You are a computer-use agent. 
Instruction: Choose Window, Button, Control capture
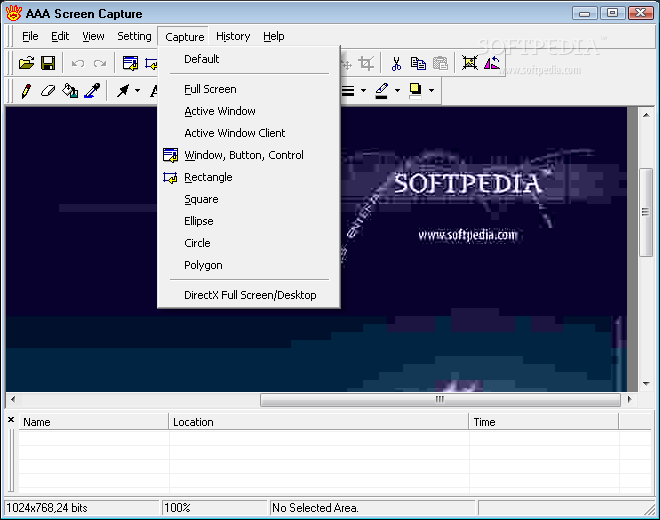249,155
